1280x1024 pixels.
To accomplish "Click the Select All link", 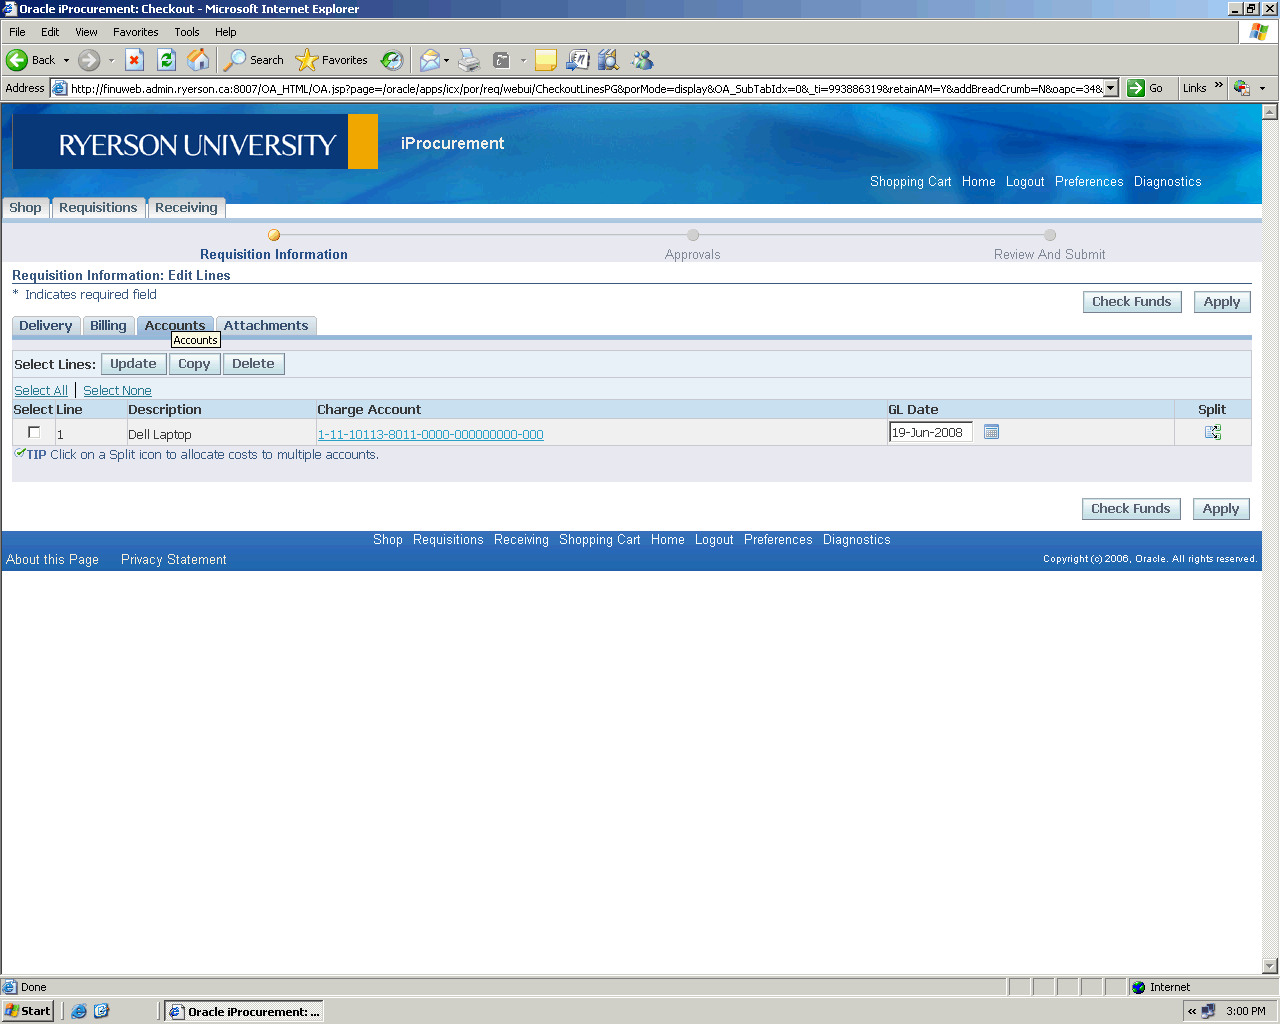I will click(41, 391).
